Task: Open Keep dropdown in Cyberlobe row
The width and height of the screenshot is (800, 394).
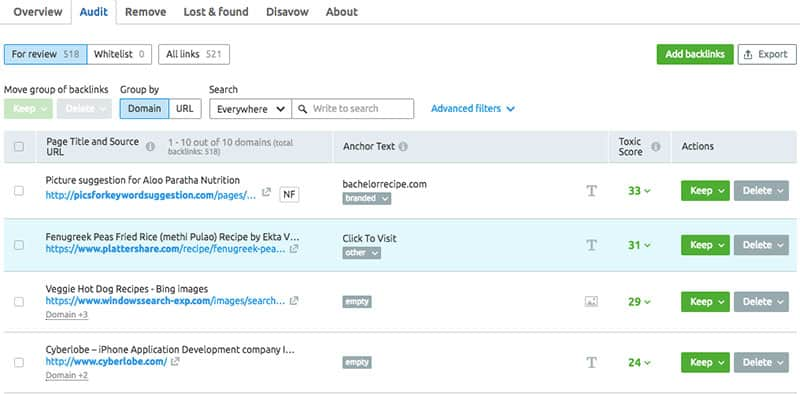Action: point(706,362)
